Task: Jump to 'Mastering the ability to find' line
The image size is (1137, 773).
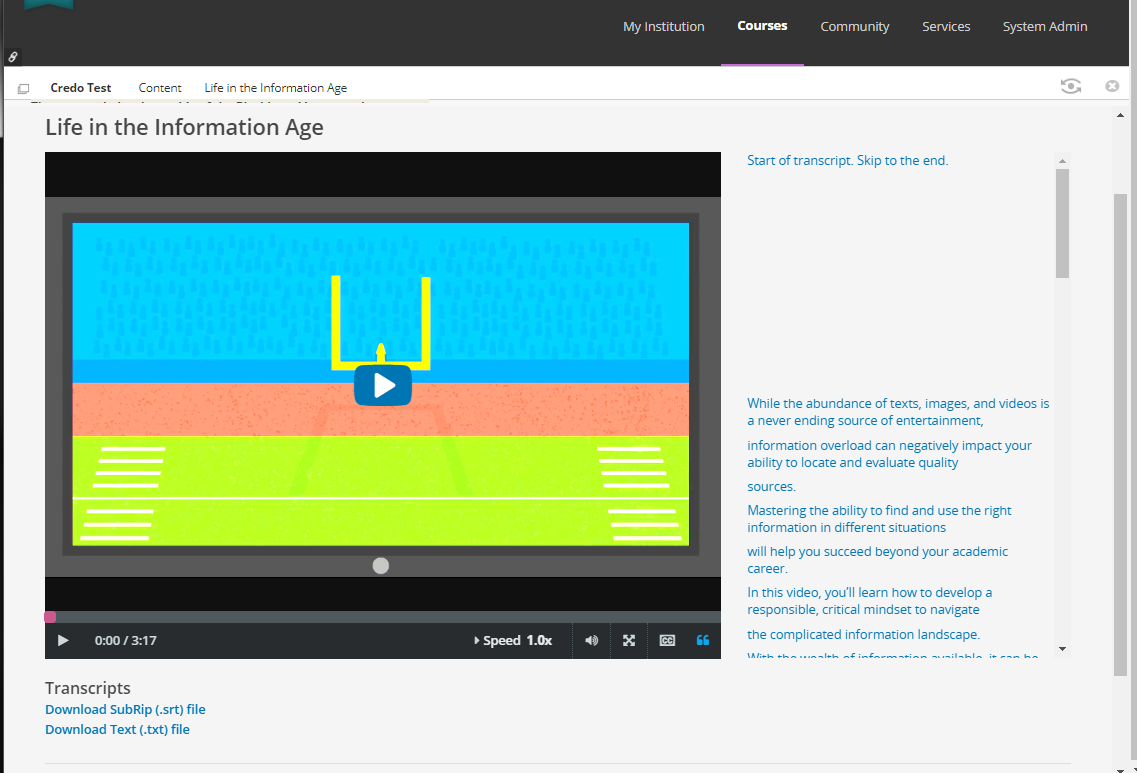Action: [879, 519]
